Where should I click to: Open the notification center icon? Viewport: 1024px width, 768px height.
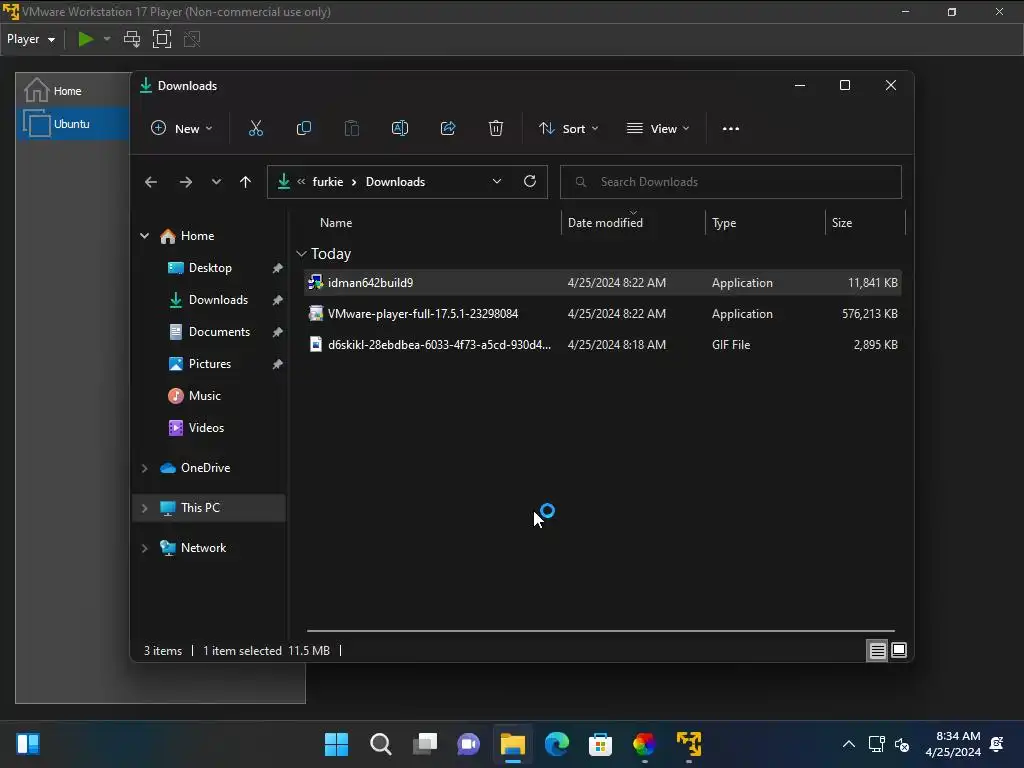[x=997, y=744]
